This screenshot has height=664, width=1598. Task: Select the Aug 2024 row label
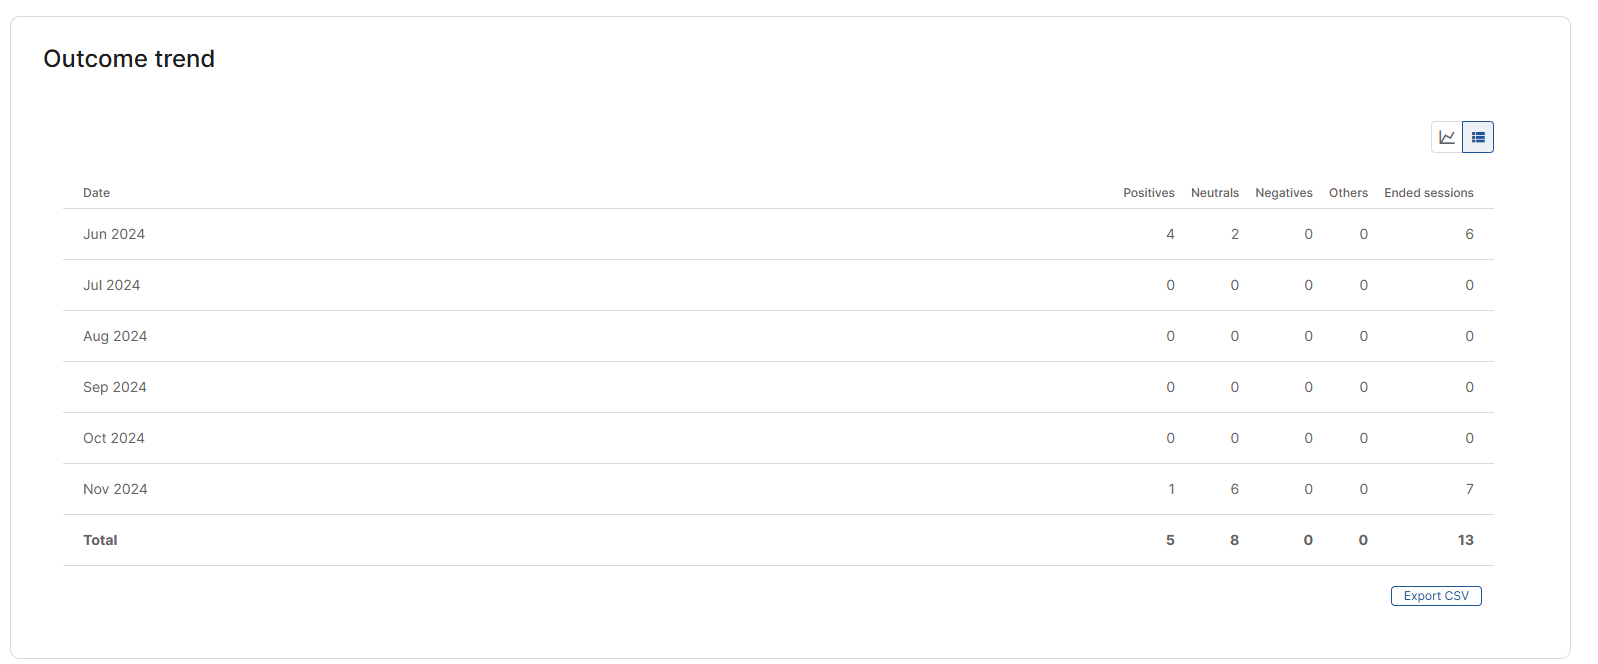115,336
